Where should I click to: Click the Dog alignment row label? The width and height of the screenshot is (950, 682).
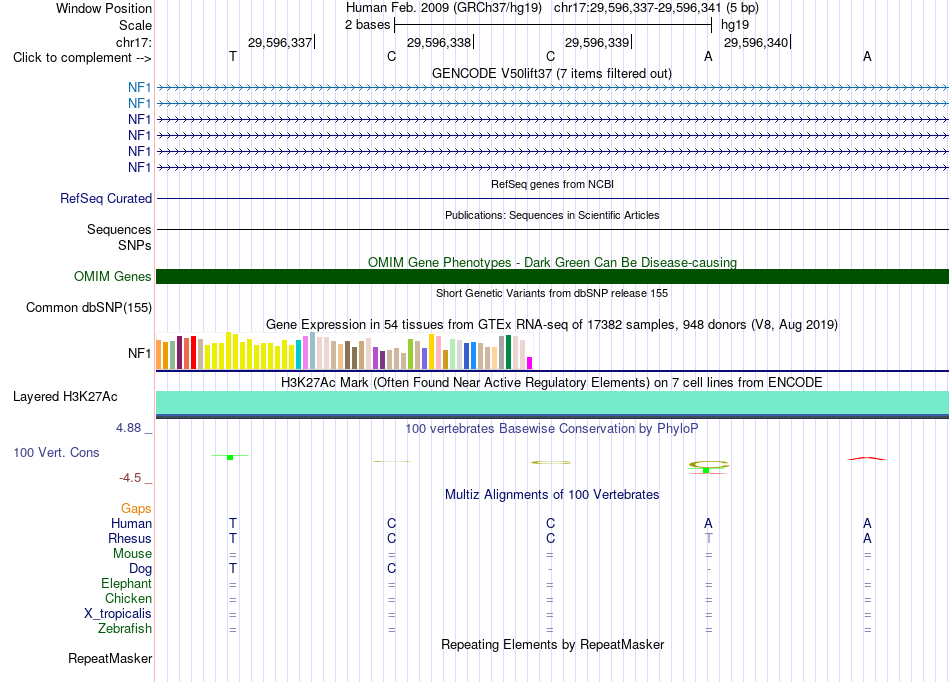tap(140, 569)
